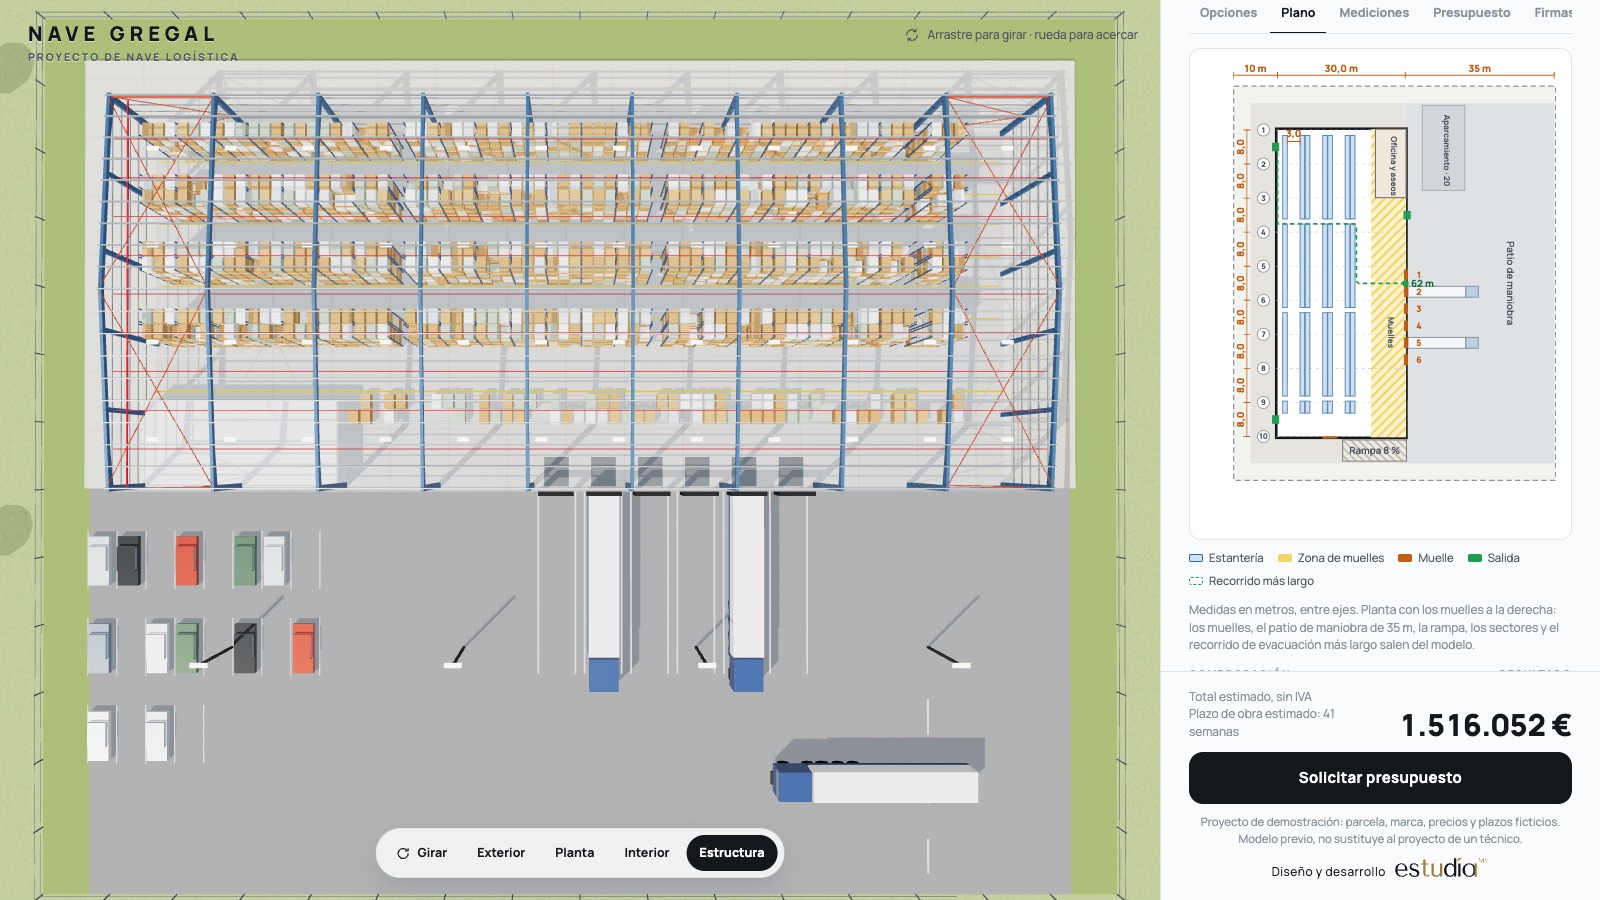Switch to Interior view

(647, 853)
